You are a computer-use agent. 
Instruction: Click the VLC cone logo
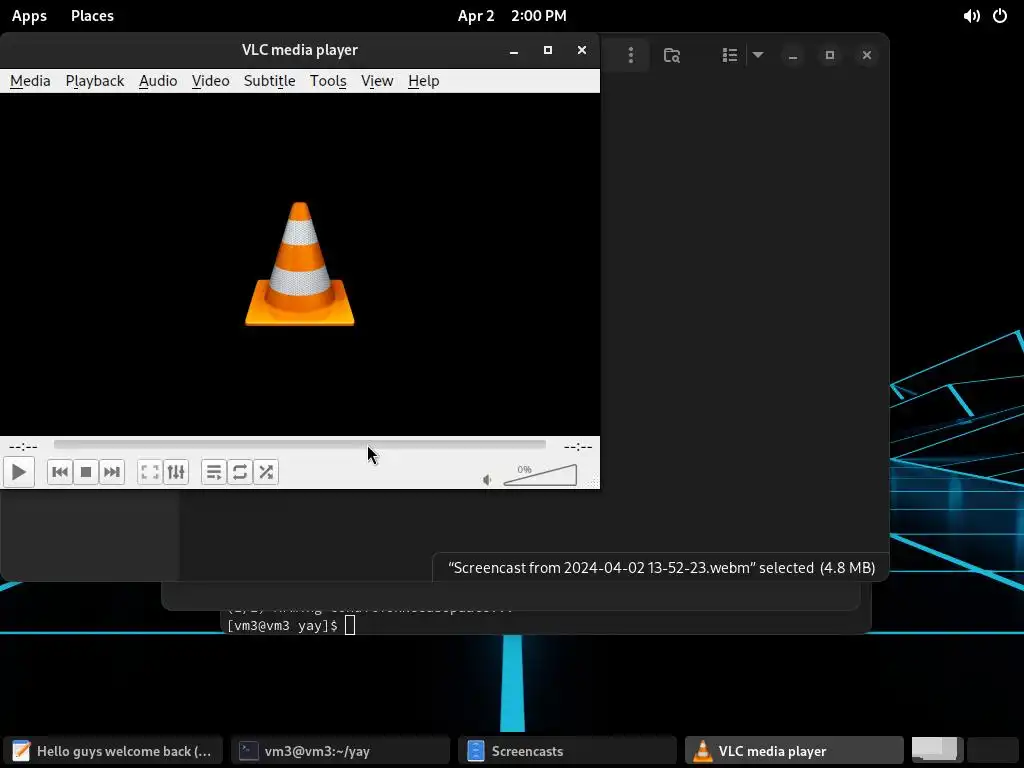(300, 264)
